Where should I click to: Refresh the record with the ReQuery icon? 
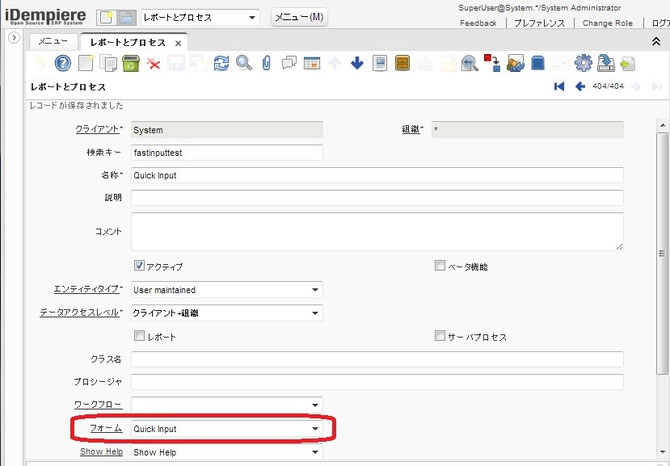[x=221, y=63]
